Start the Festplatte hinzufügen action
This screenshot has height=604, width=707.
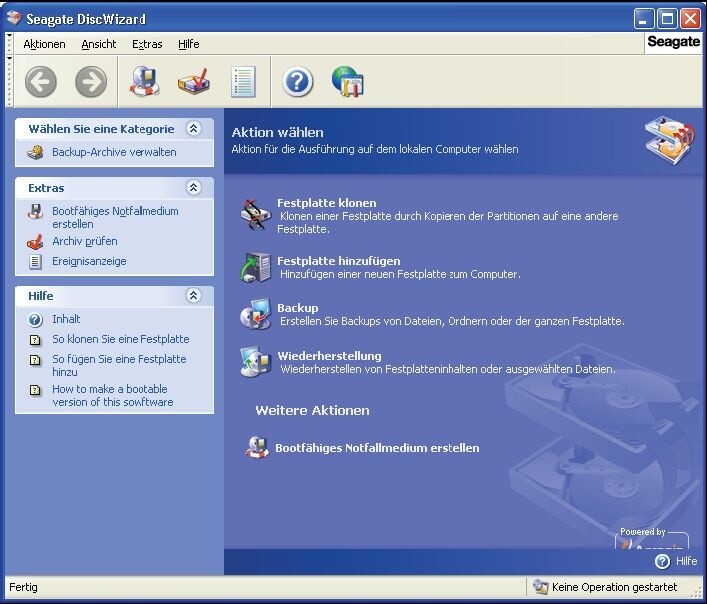339,261
